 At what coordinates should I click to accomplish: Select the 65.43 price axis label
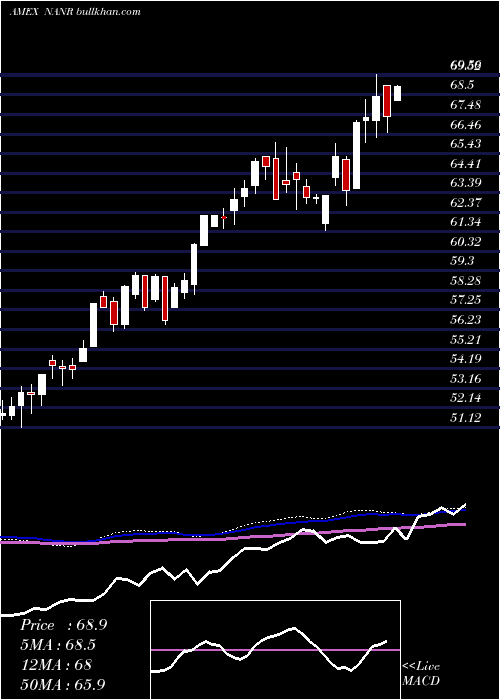(x=466, y=144)
